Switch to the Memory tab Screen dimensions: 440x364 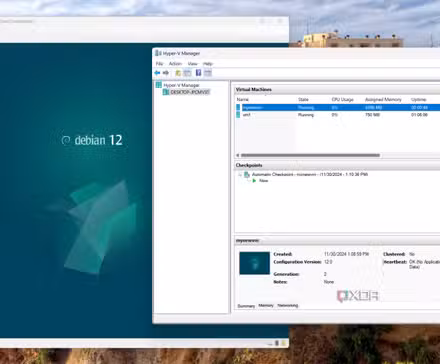tap(266, 305)
